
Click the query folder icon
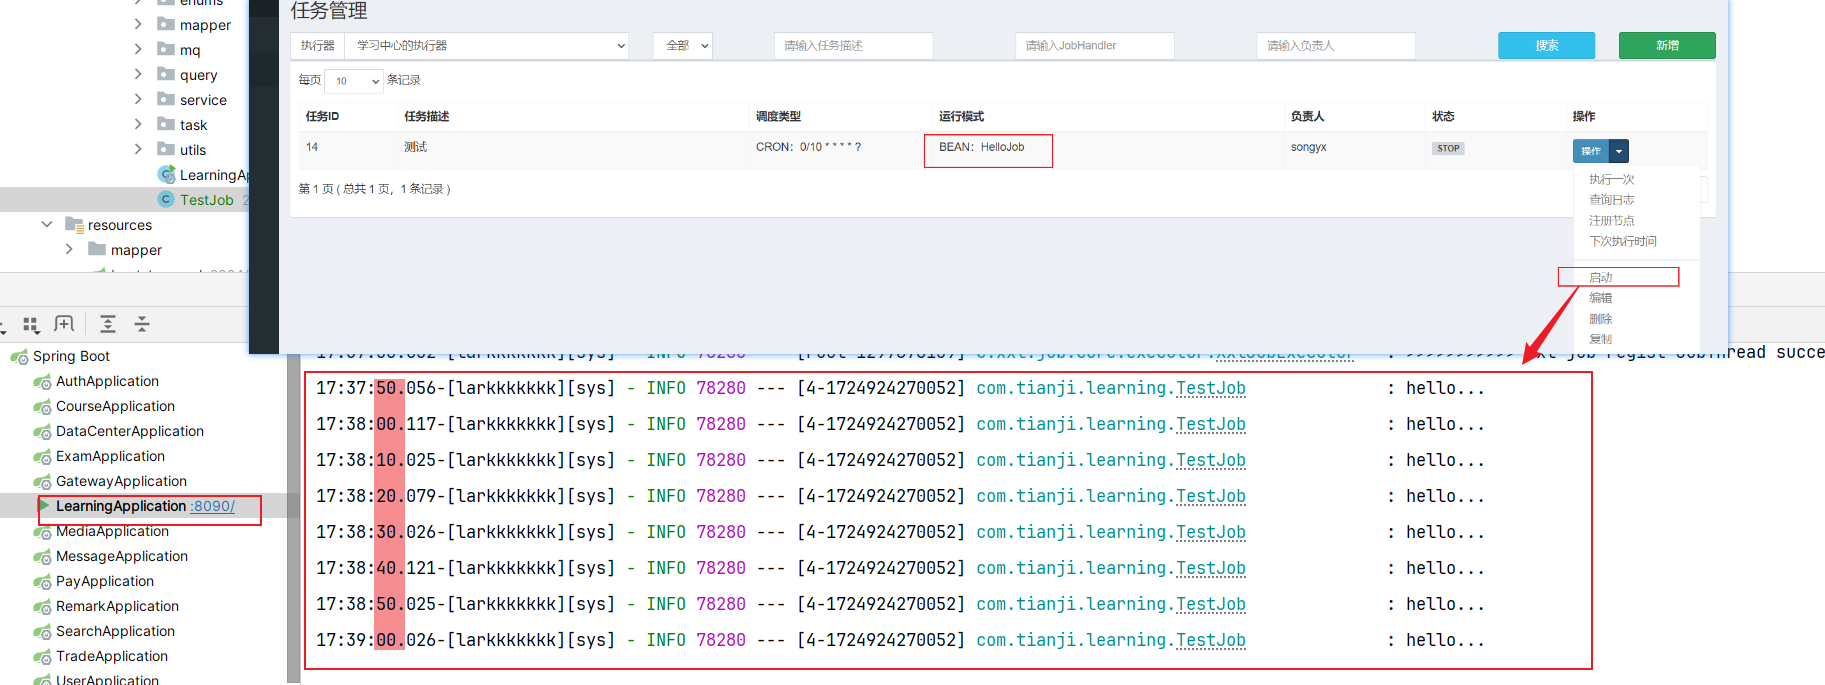click(166, 74)
